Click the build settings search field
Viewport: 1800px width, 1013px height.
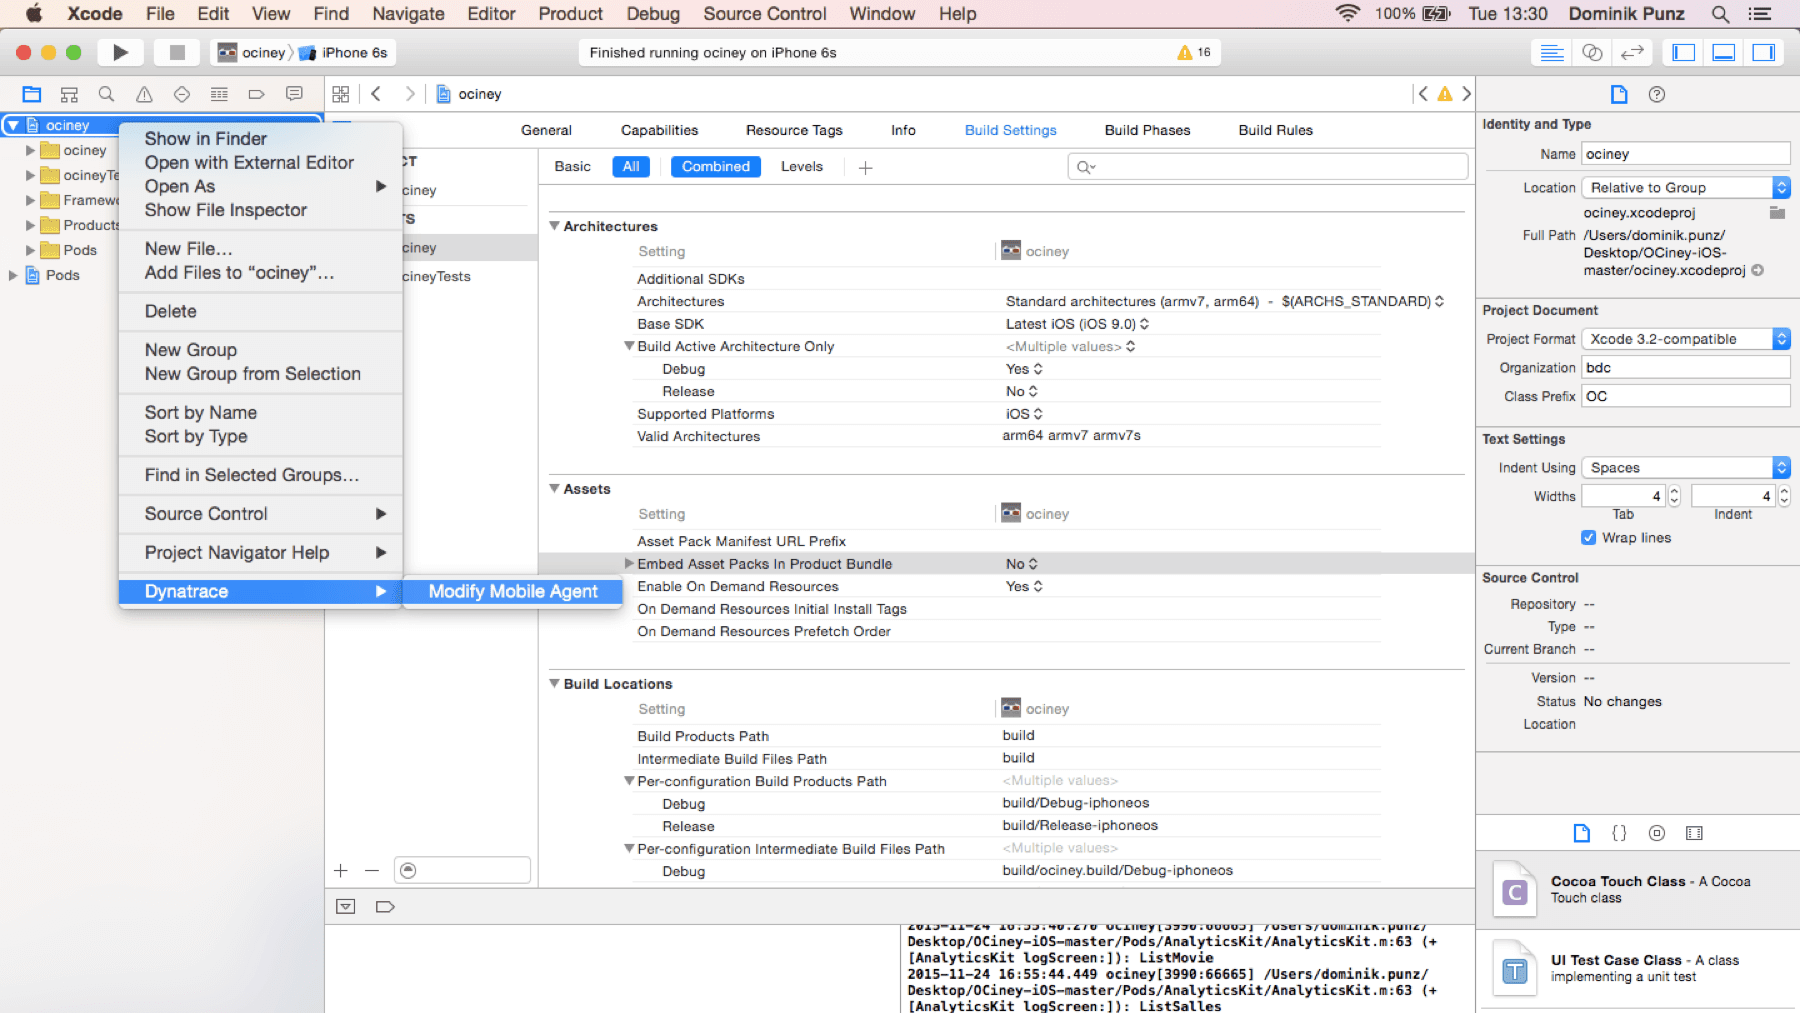click(1268, 167)
